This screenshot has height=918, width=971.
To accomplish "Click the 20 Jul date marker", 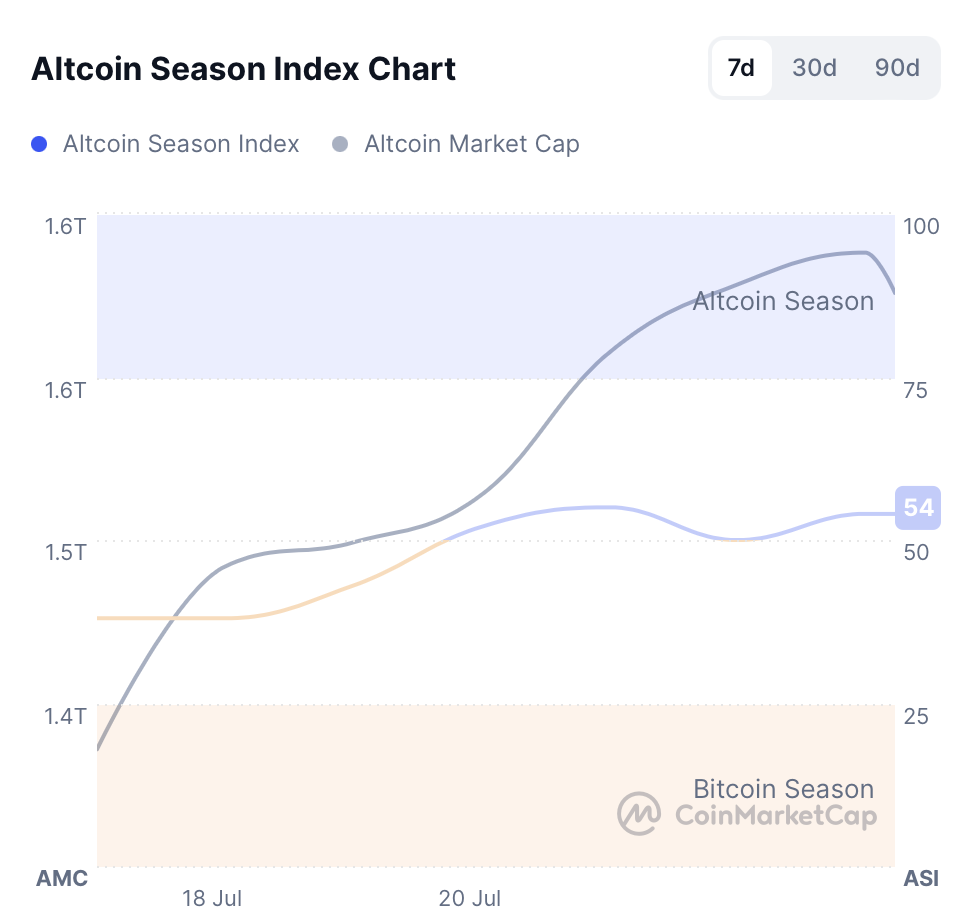I will [470, 898].
